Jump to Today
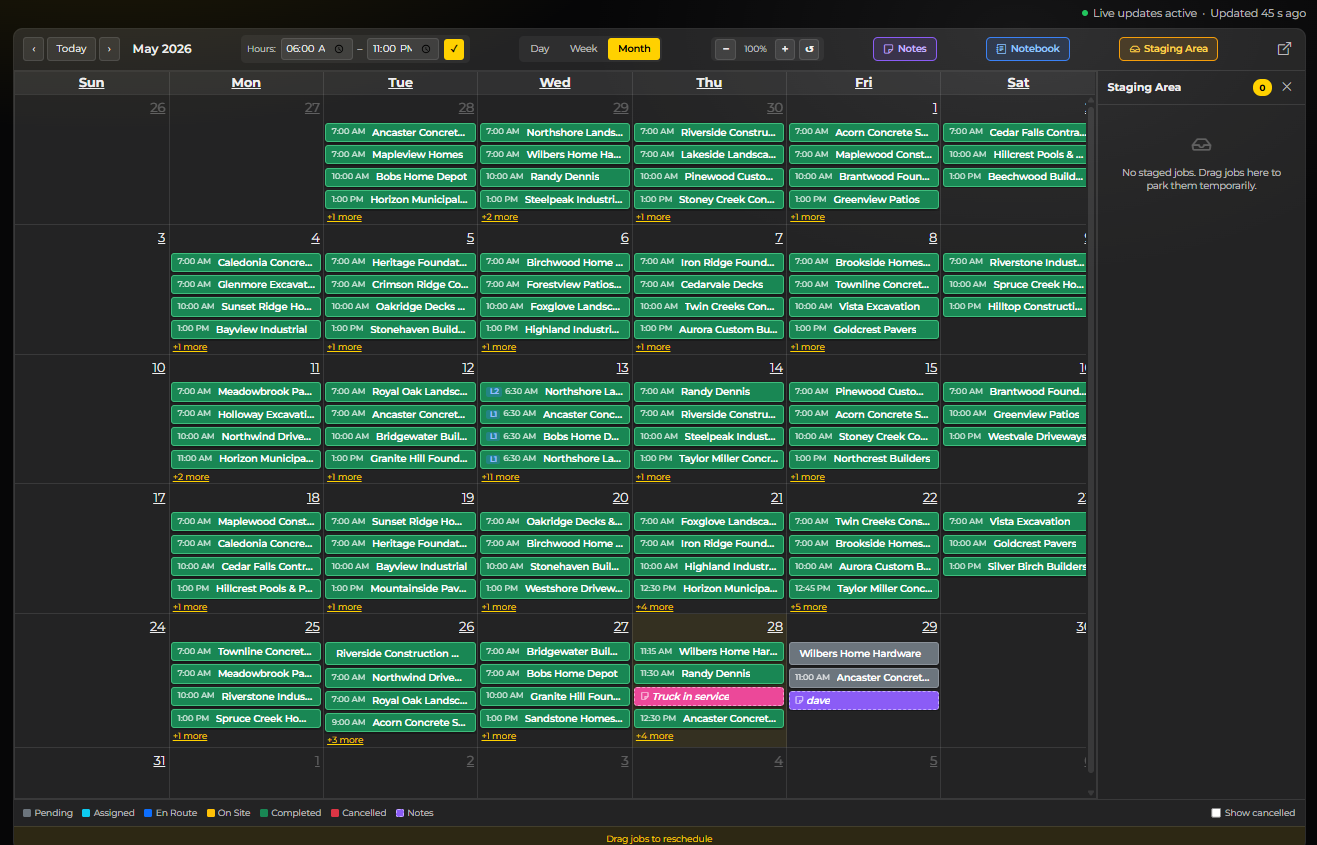This screenshot has width=1317, height=845. point(71,49)
